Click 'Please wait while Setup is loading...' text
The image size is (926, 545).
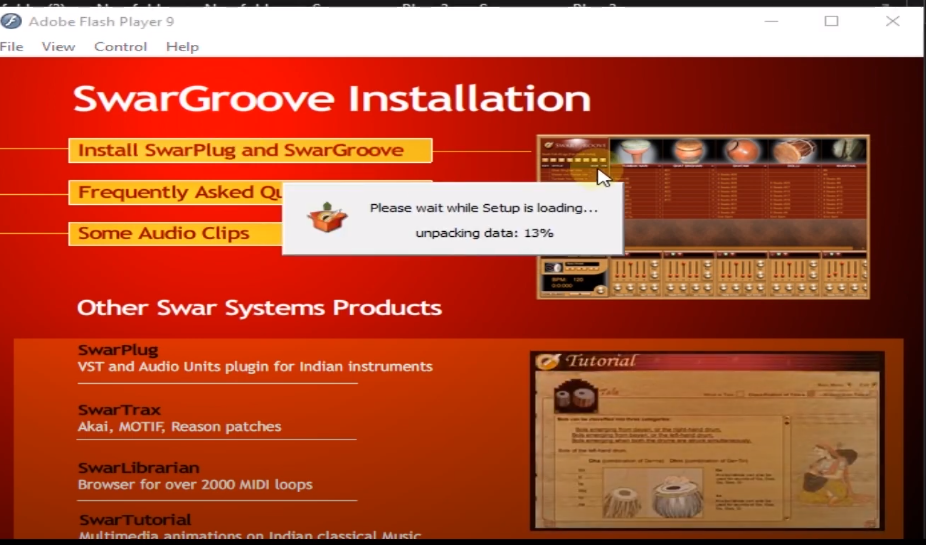pos(484,208)
